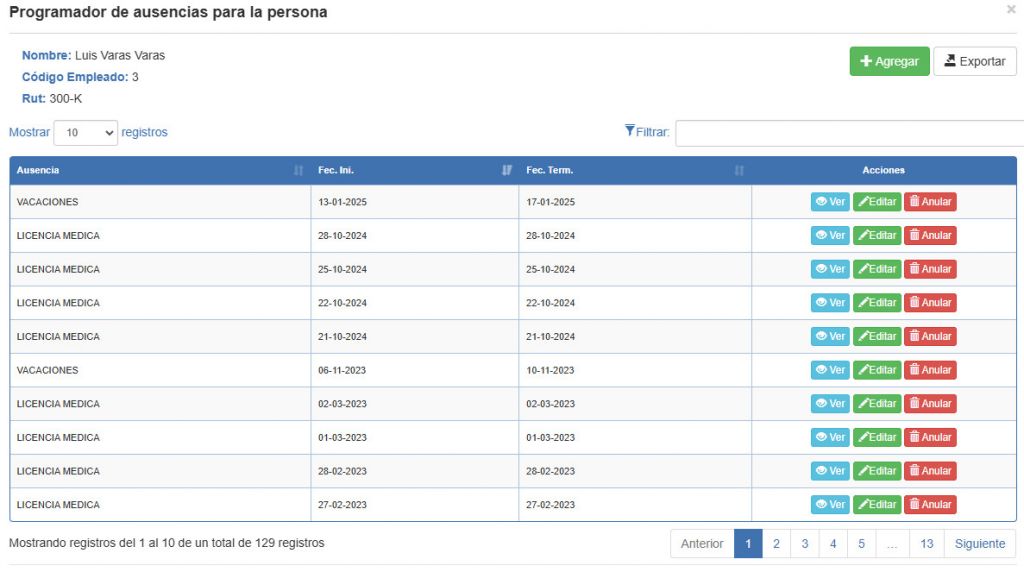This screenshot has width=1024, height=572.
Task: View the 22-10-2024 LICENCIA MEDICA record
Action: pos(830,302)
